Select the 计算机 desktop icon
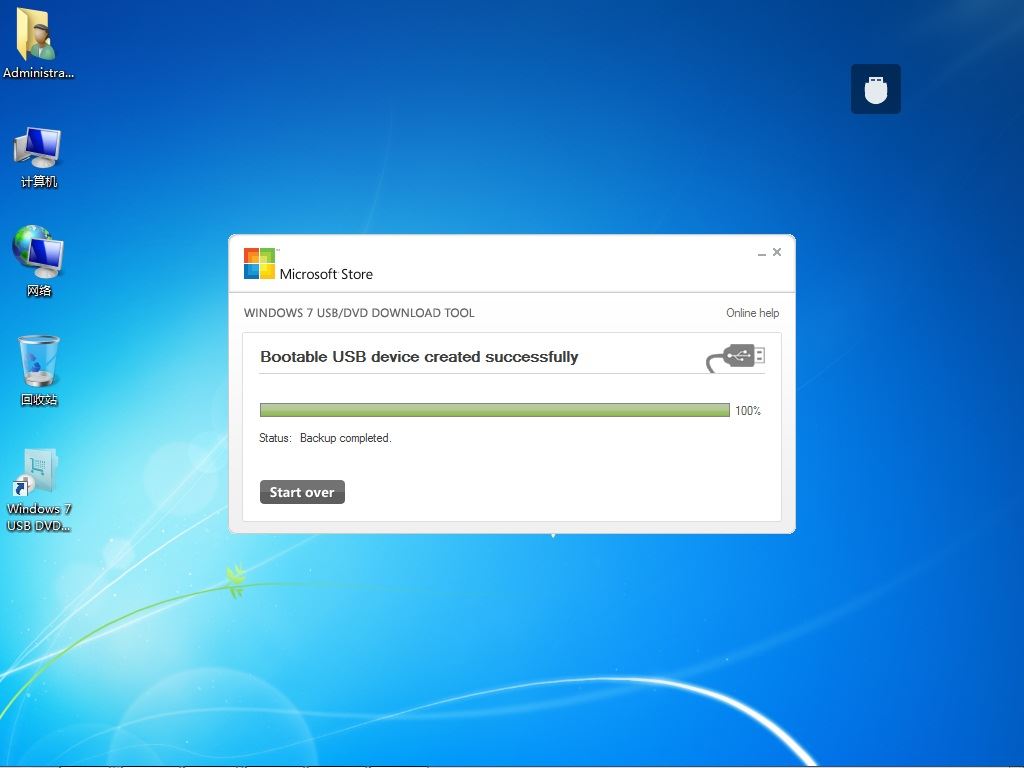 [x=38, y=157]
